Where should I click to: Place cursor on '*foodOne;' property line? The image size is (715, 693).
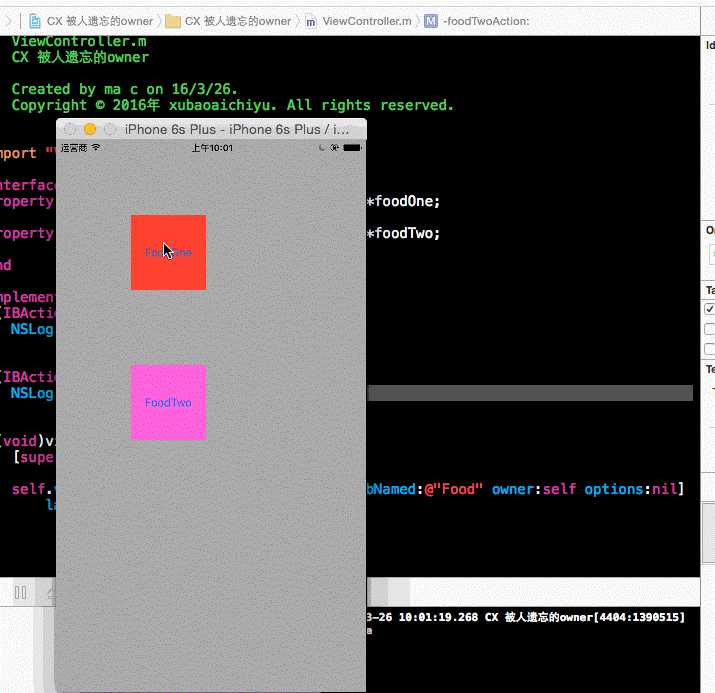click(x=403, y=201)
